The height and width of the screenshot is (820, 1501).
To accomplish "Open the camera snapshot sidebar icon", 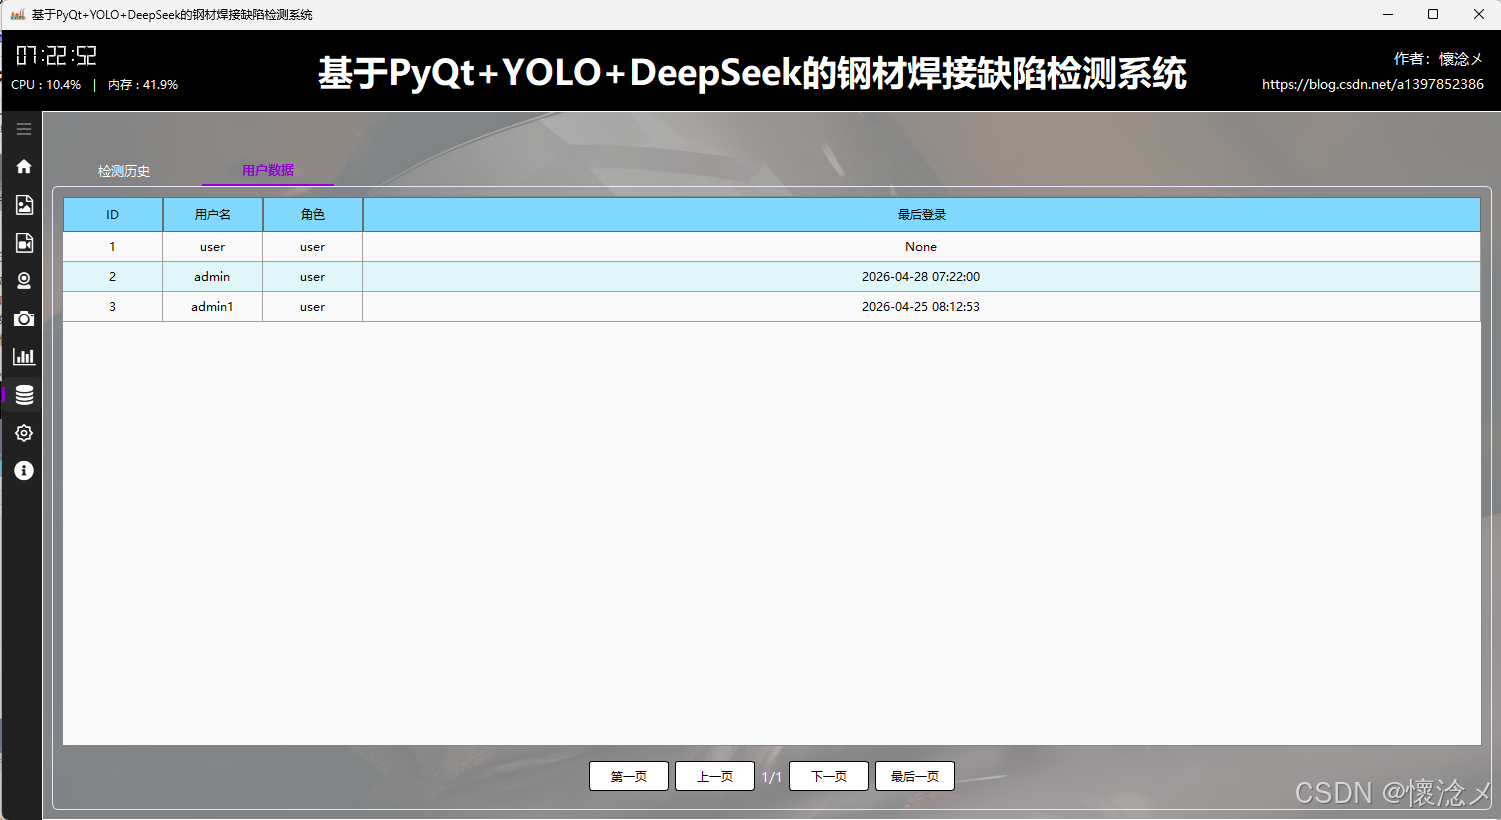I will click(24, 319).
